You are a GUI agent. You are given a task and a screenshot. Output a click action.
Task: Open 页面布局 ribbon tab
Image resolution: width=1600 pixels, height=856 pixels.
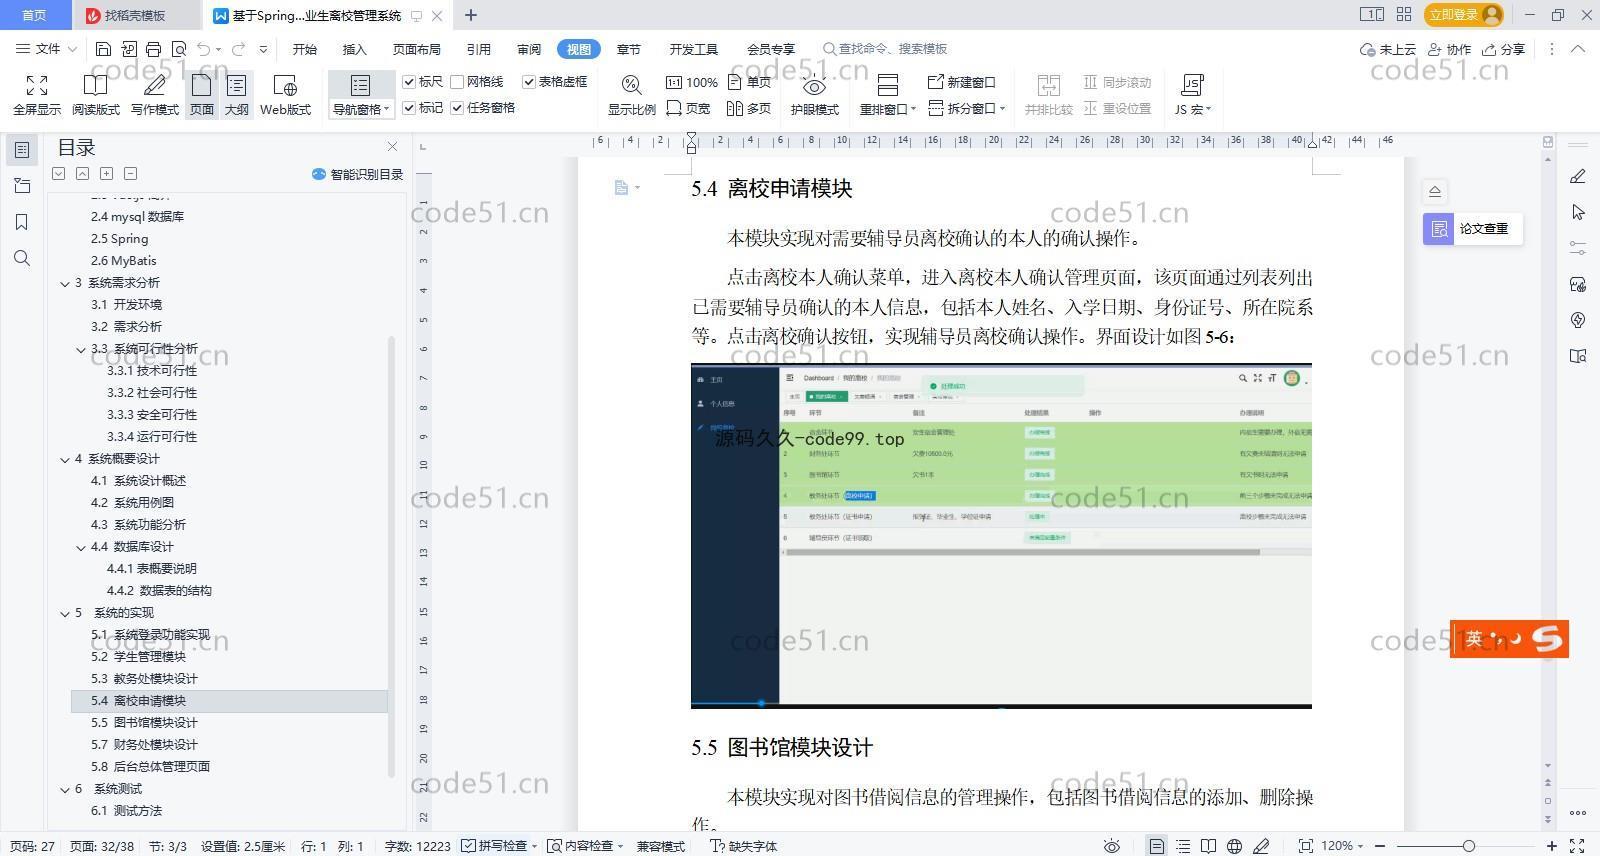point(417,49)
